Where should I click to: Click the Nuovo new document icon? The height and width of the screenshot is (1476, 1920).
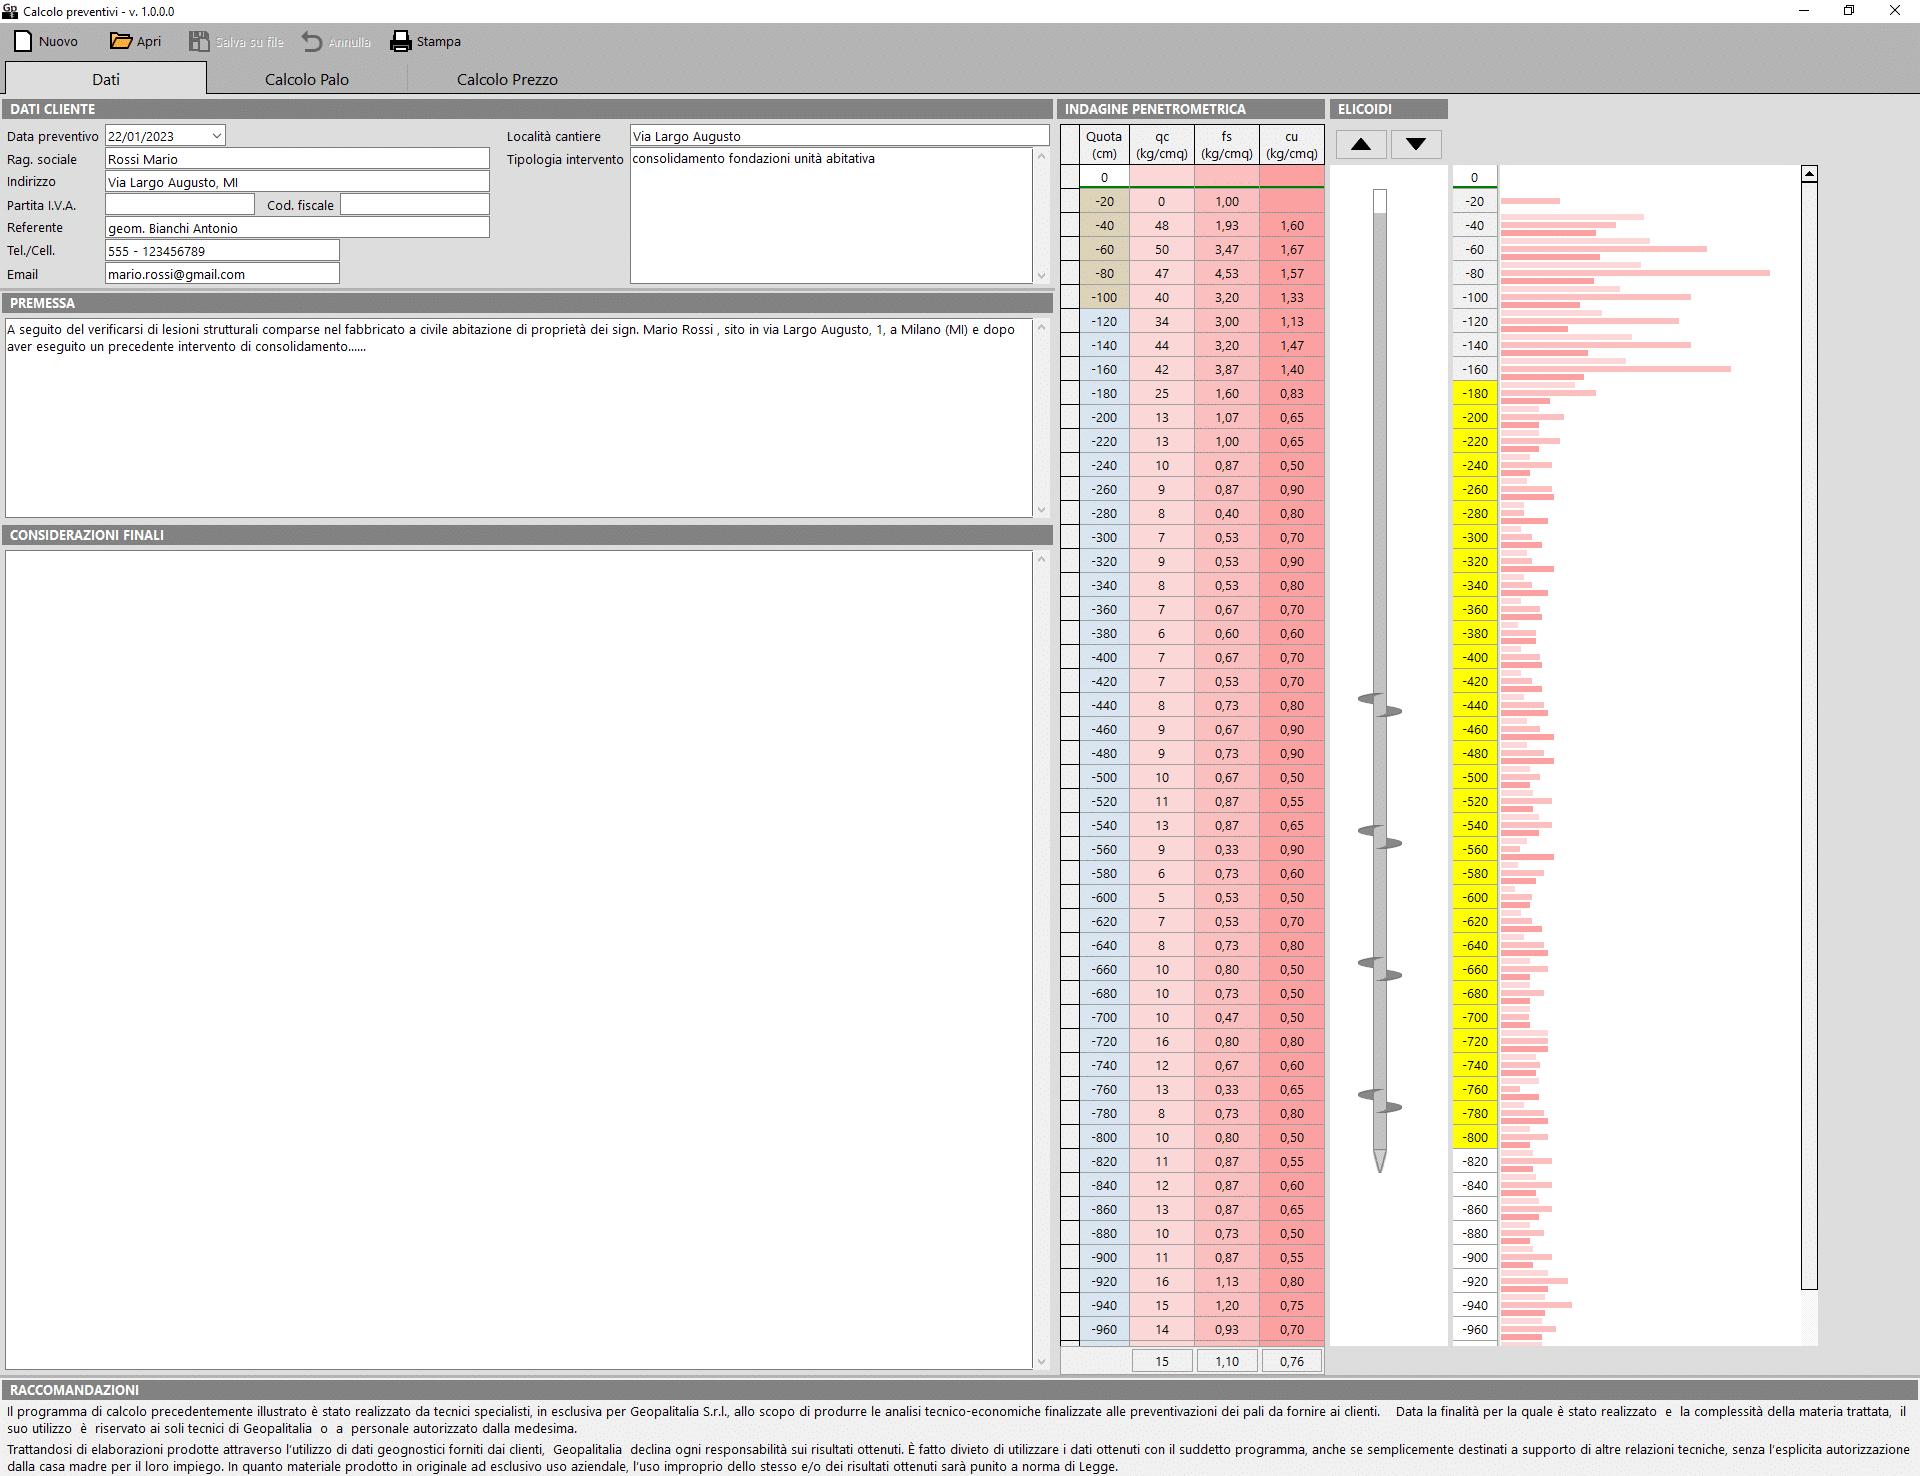23,41
